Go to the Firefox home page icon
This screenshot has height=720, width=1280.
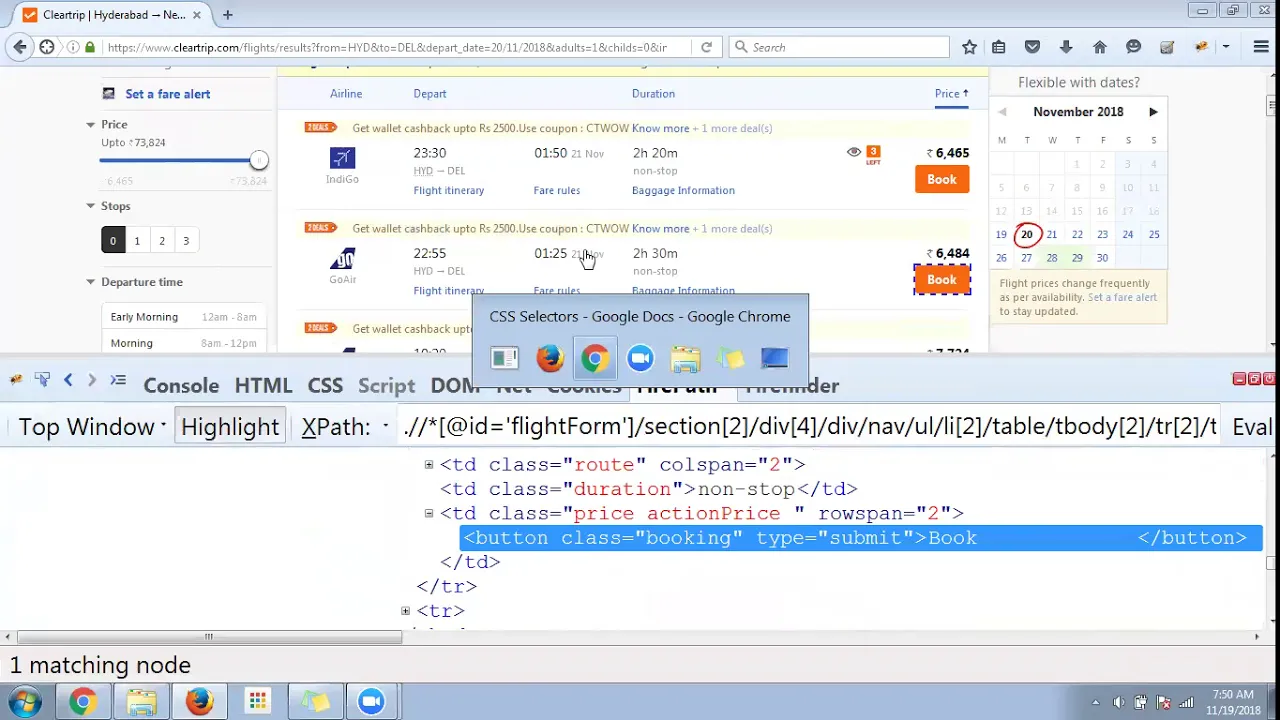[1100, 47]
